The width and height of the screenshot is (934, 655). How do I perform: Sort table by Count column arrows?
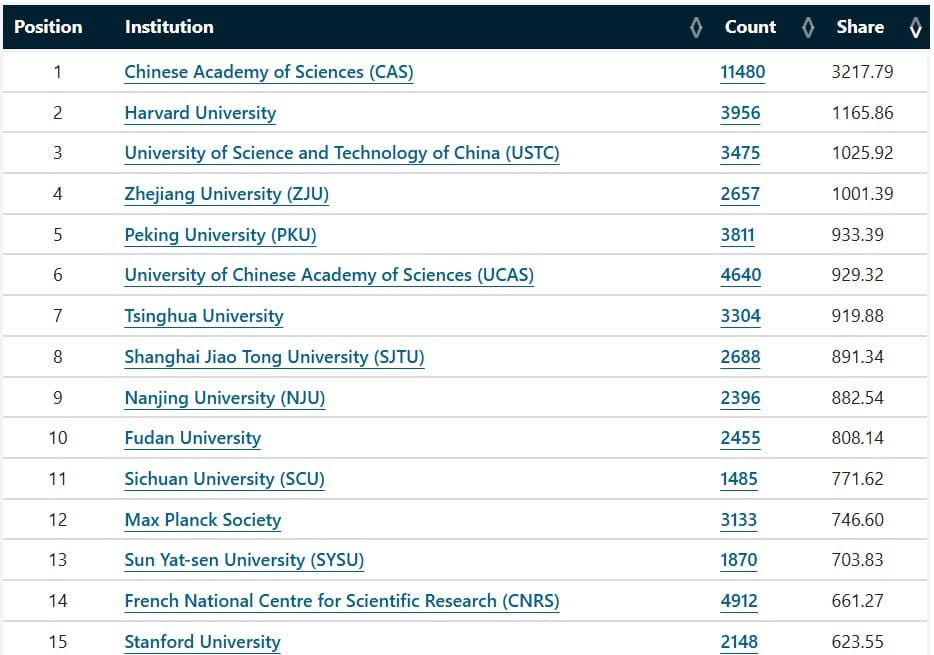[808, 27]
